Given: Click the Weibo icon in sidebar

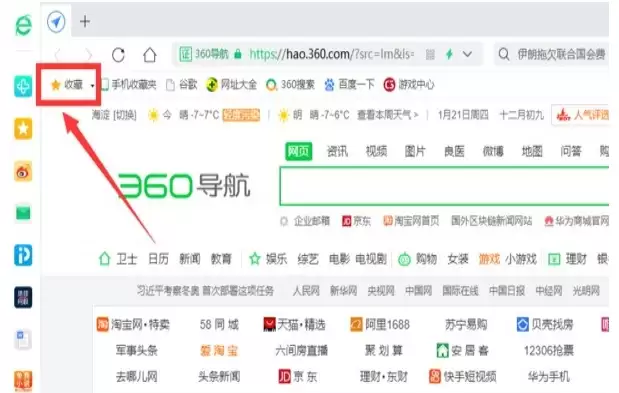Looking at the screenshot, I should pos(23,172).
